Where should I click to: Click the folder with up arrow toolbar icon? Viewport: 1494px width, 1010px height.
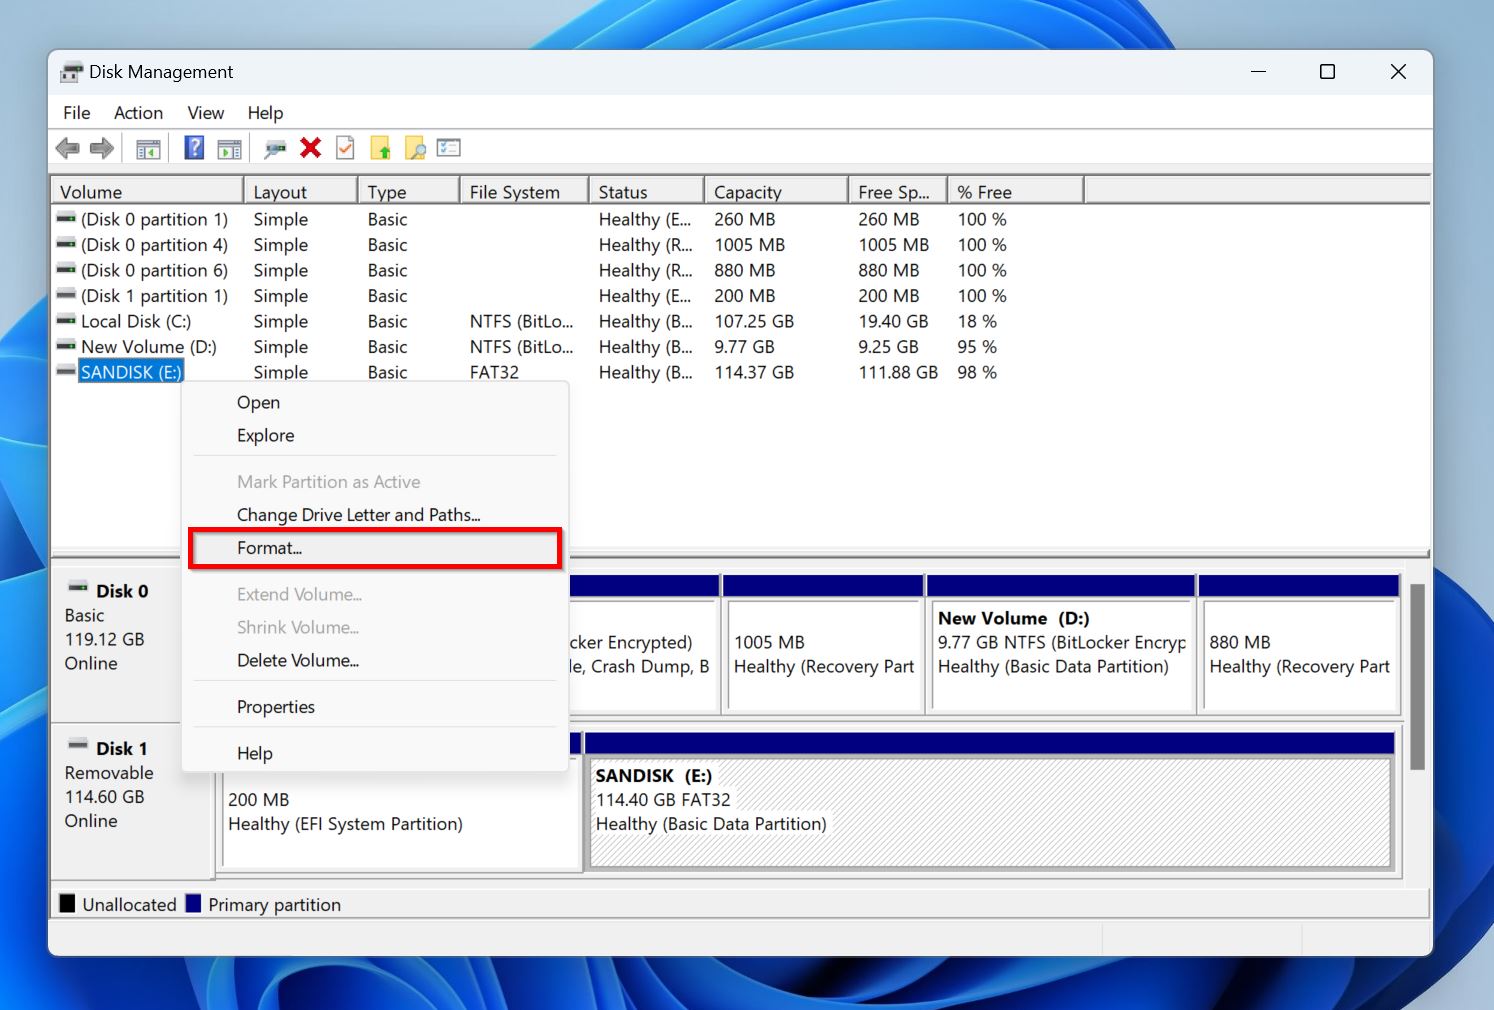tap(381, 148)
